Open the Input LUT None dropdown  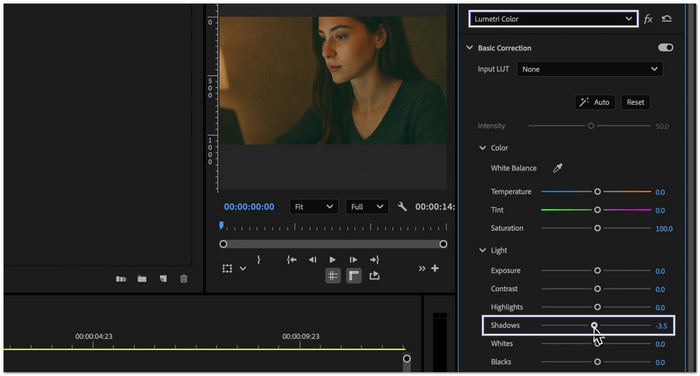pos(589,69)
